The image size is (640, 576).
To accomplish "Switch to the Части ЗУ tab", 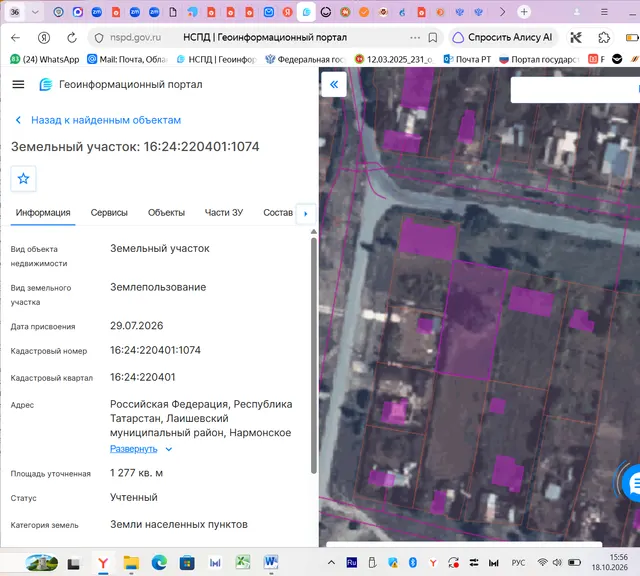I will pyautogui.click(x=224, y=213).
